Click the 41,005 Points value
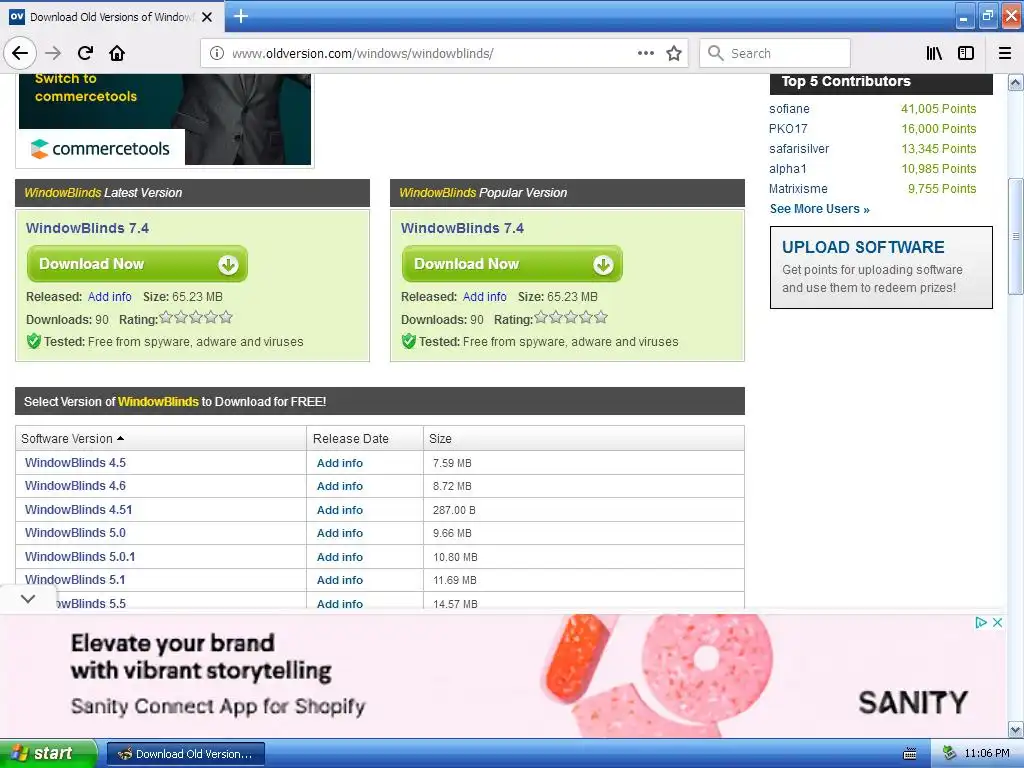The height and width of the screenshot is (768, 1024). coord(938,108)
